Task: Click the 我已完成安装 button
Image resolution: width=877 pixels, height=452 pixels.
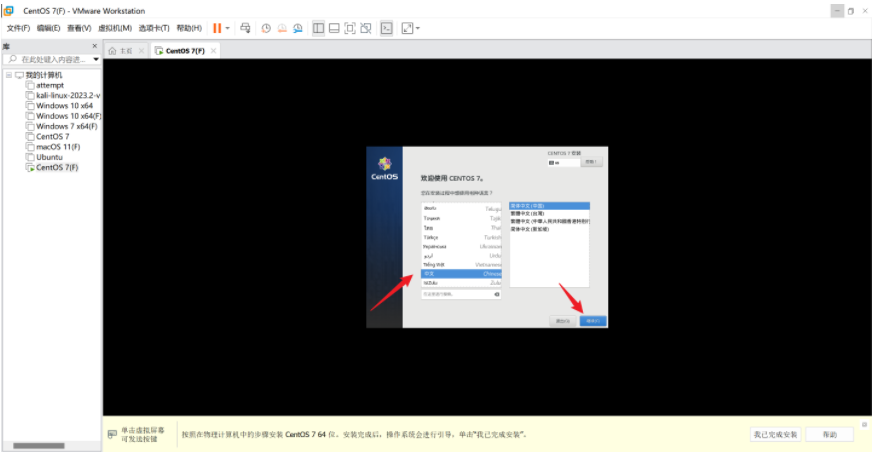Action: (x=775, y=435)
